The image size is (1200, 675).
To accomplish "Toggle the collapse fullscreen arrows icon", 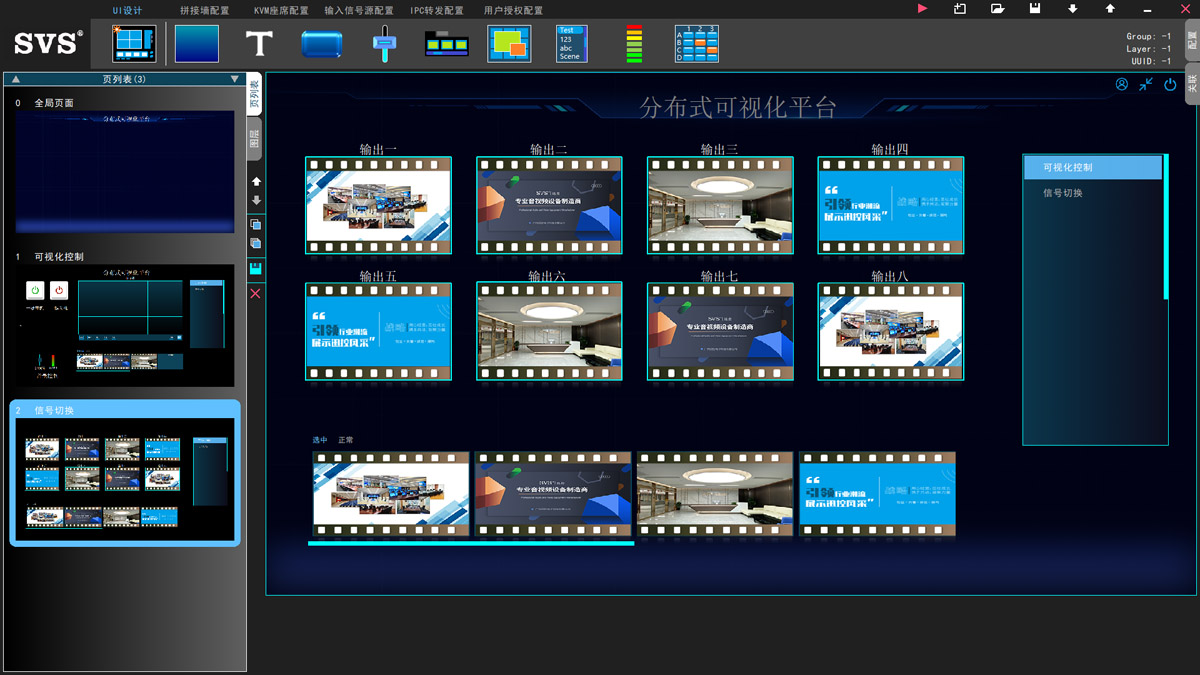I will point(1146,85).
